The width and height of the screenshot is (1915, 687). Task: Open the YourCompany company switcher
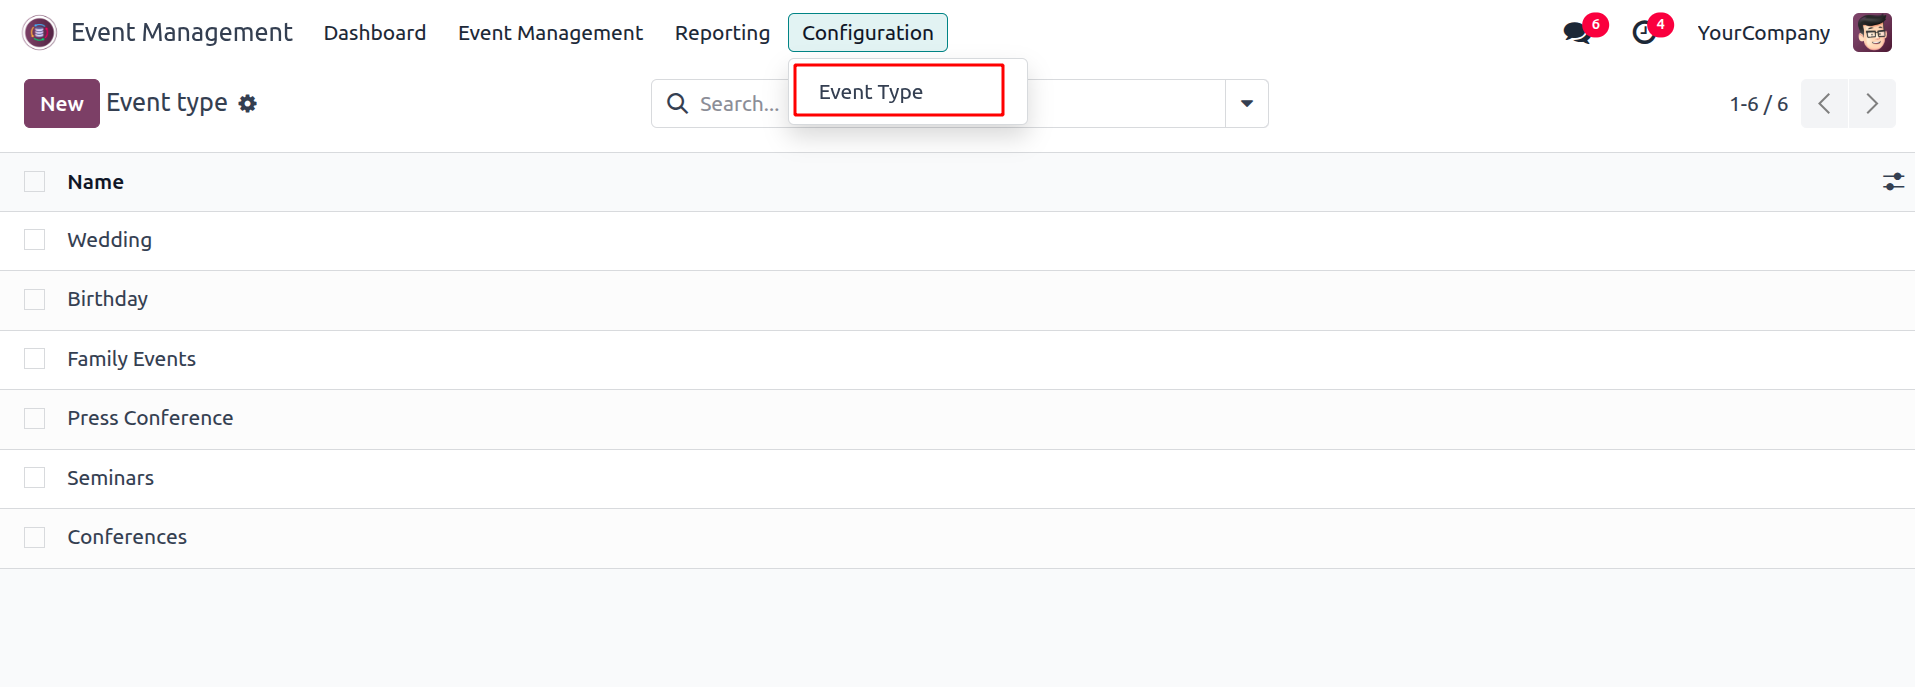click(1763, 33)
